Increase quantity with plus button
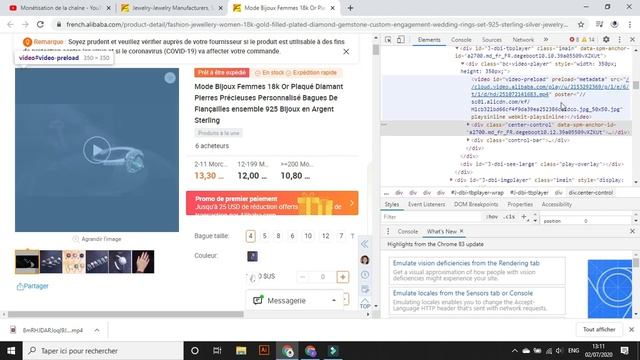640x360 pixels. pos(342,277)
